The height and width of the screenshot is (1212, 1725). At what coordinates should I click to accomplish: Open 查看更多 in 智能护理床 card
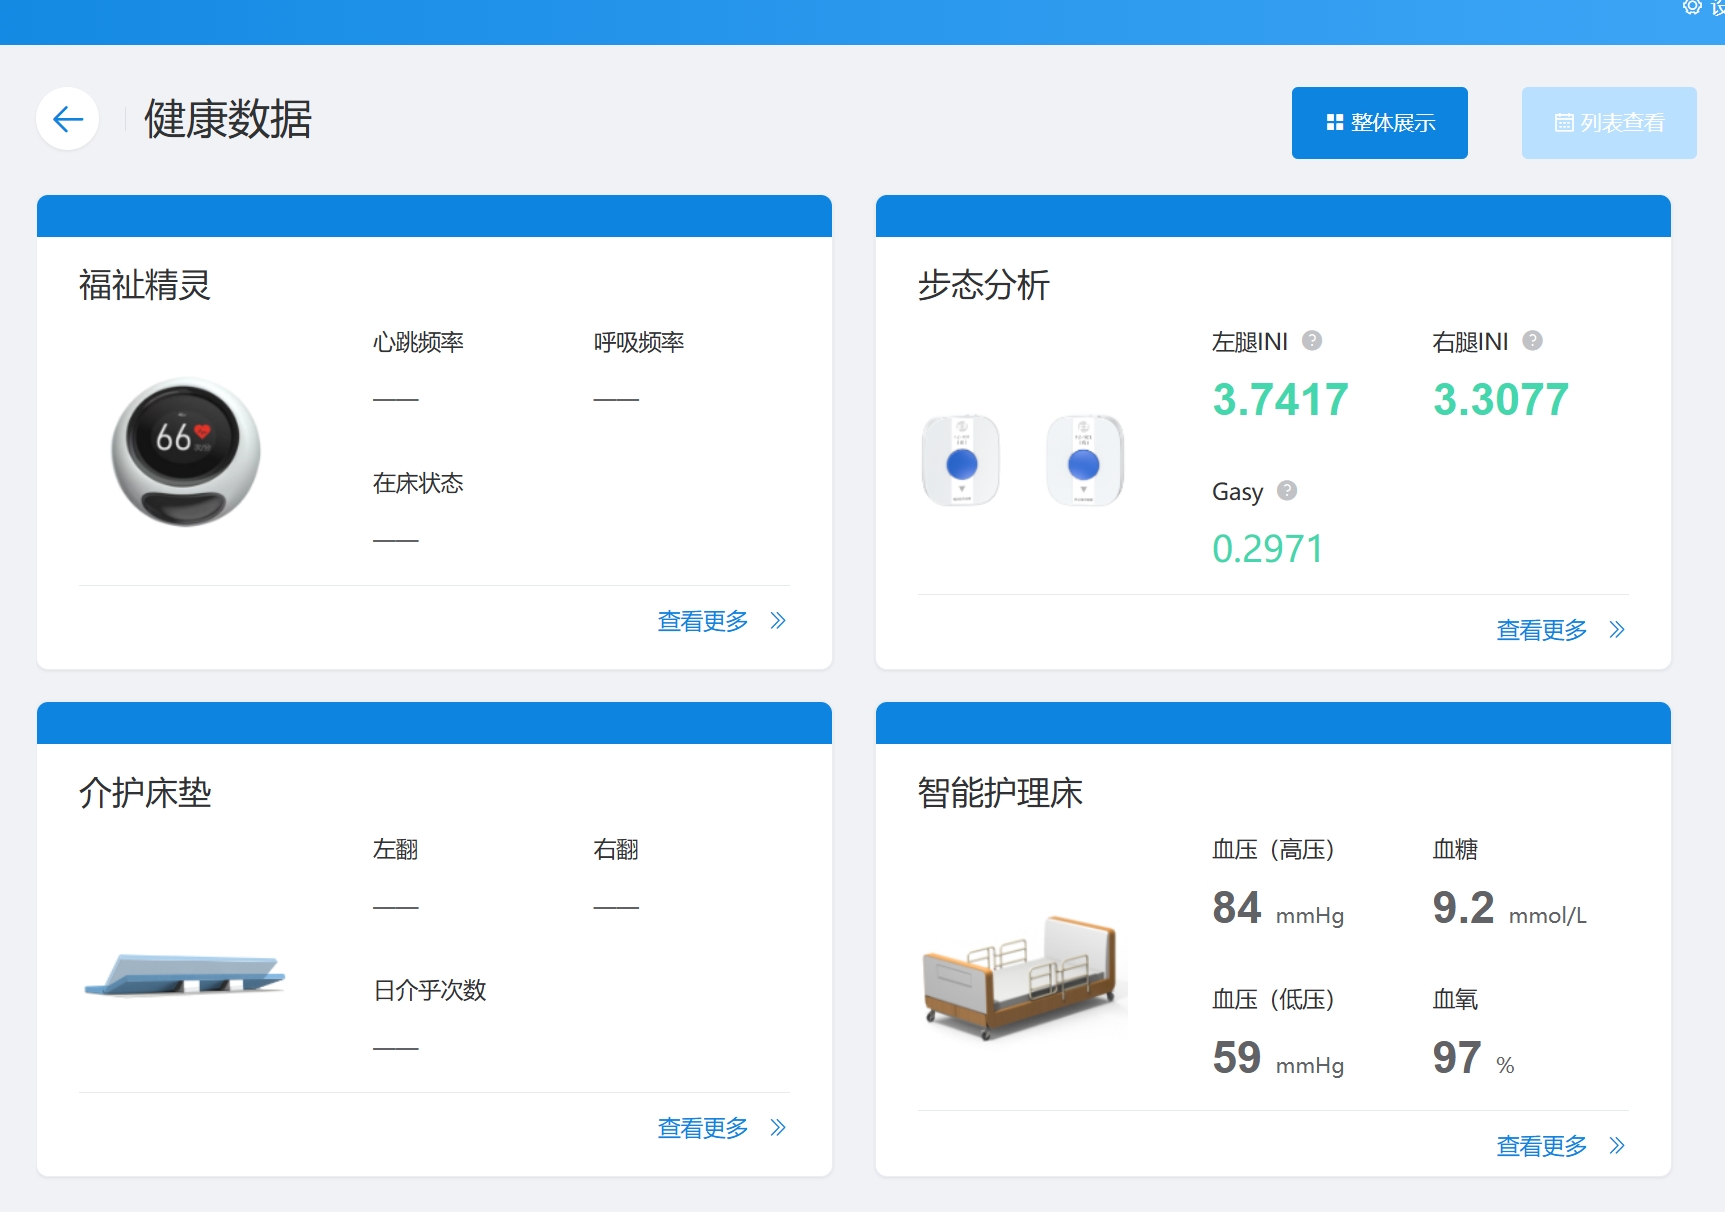click(x=1541, y=1146)
